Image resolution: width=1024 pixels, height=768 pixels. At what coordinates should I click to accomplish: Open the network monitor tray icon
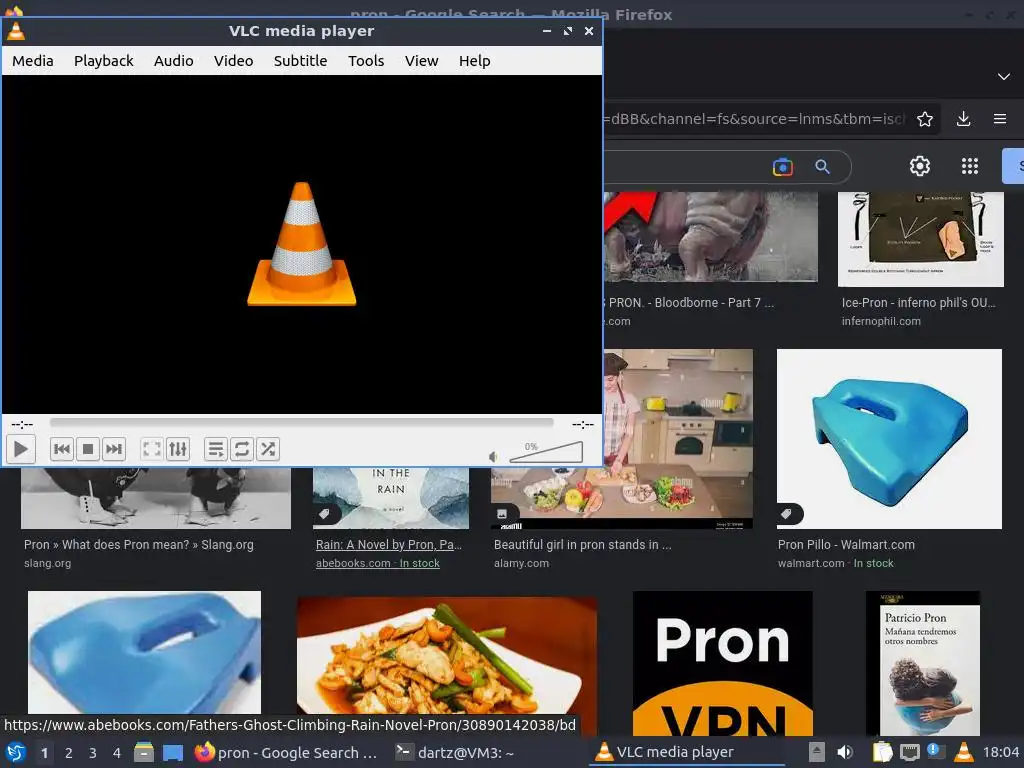[909, 753]
